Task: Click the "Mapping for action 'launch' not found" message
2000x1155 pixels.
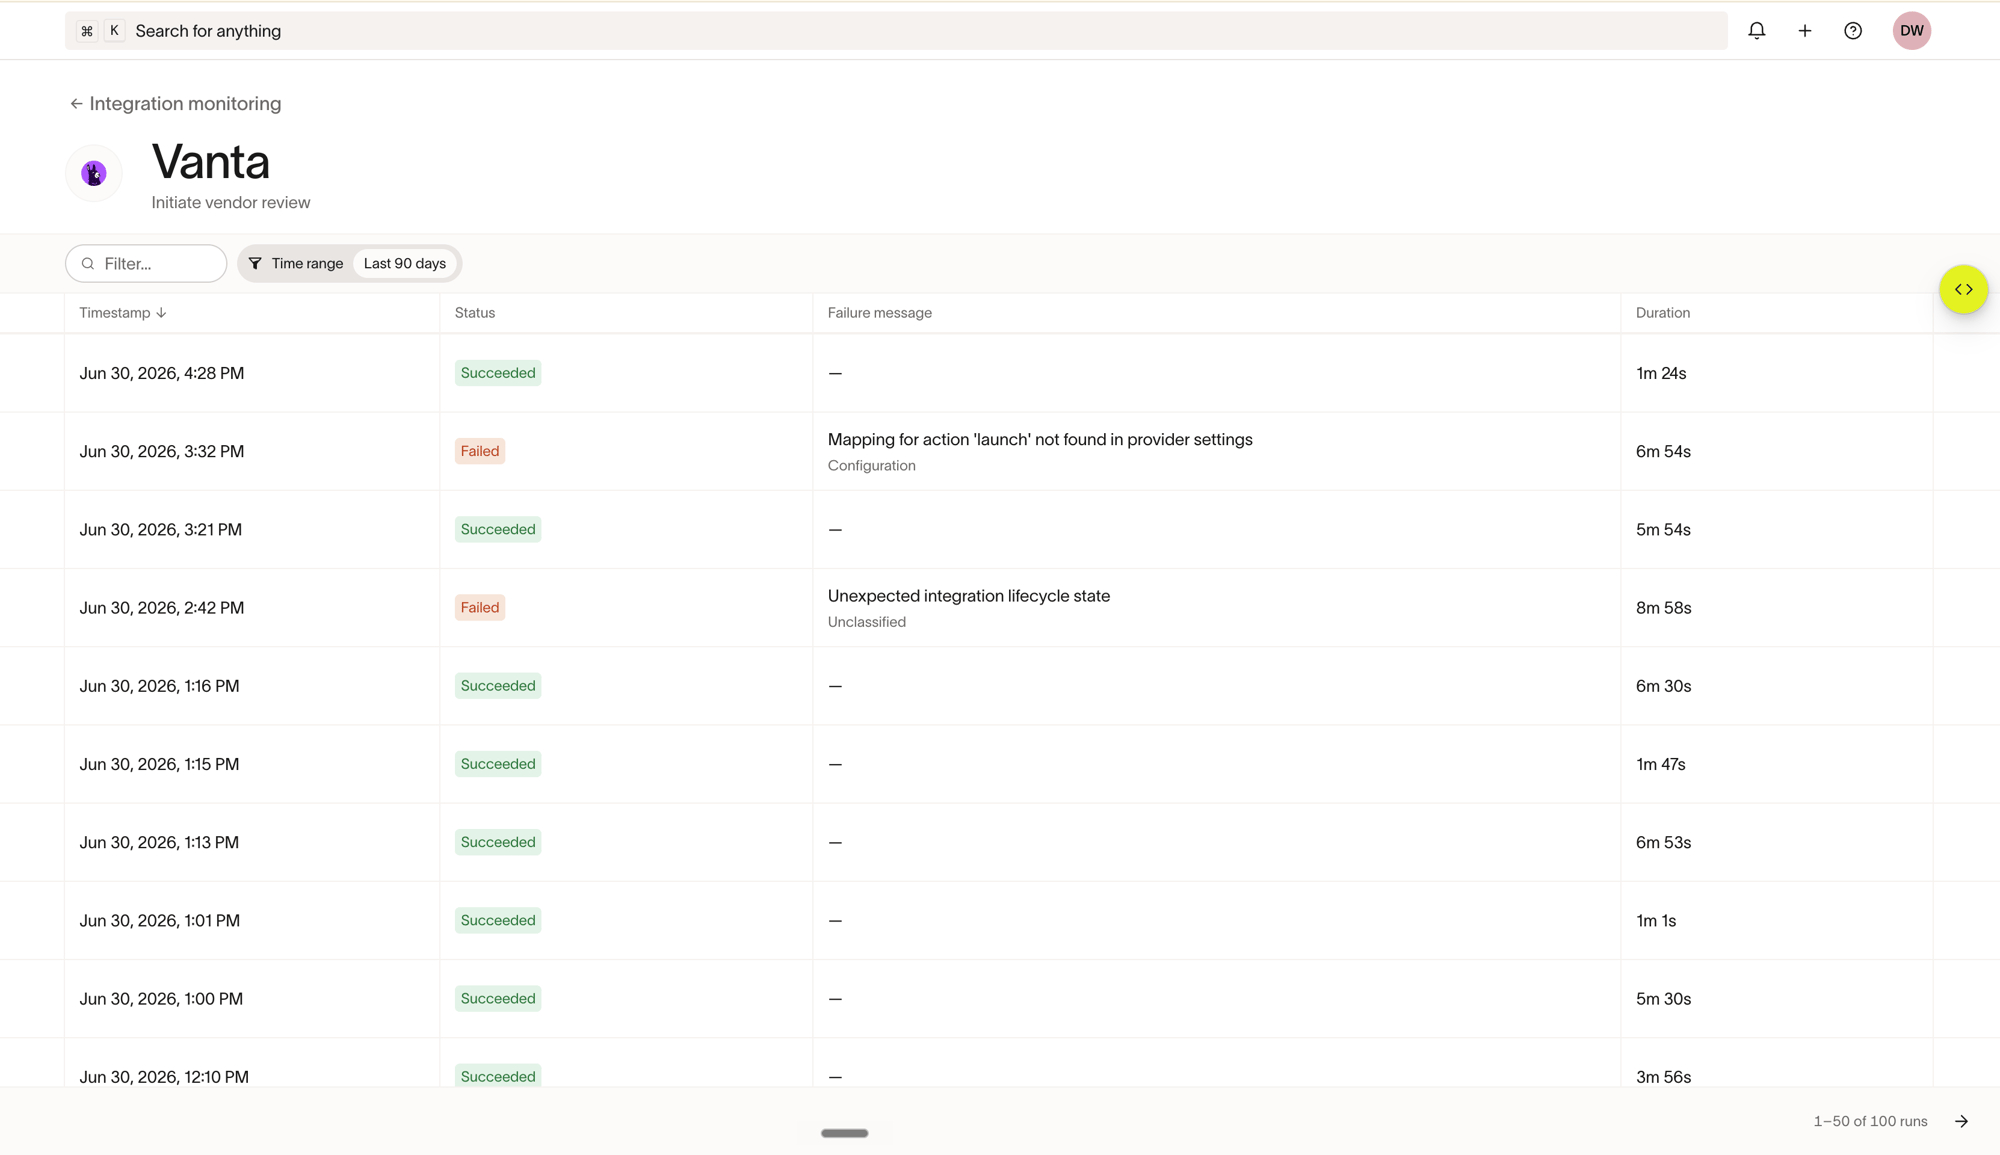Action: pos(1040,440)
